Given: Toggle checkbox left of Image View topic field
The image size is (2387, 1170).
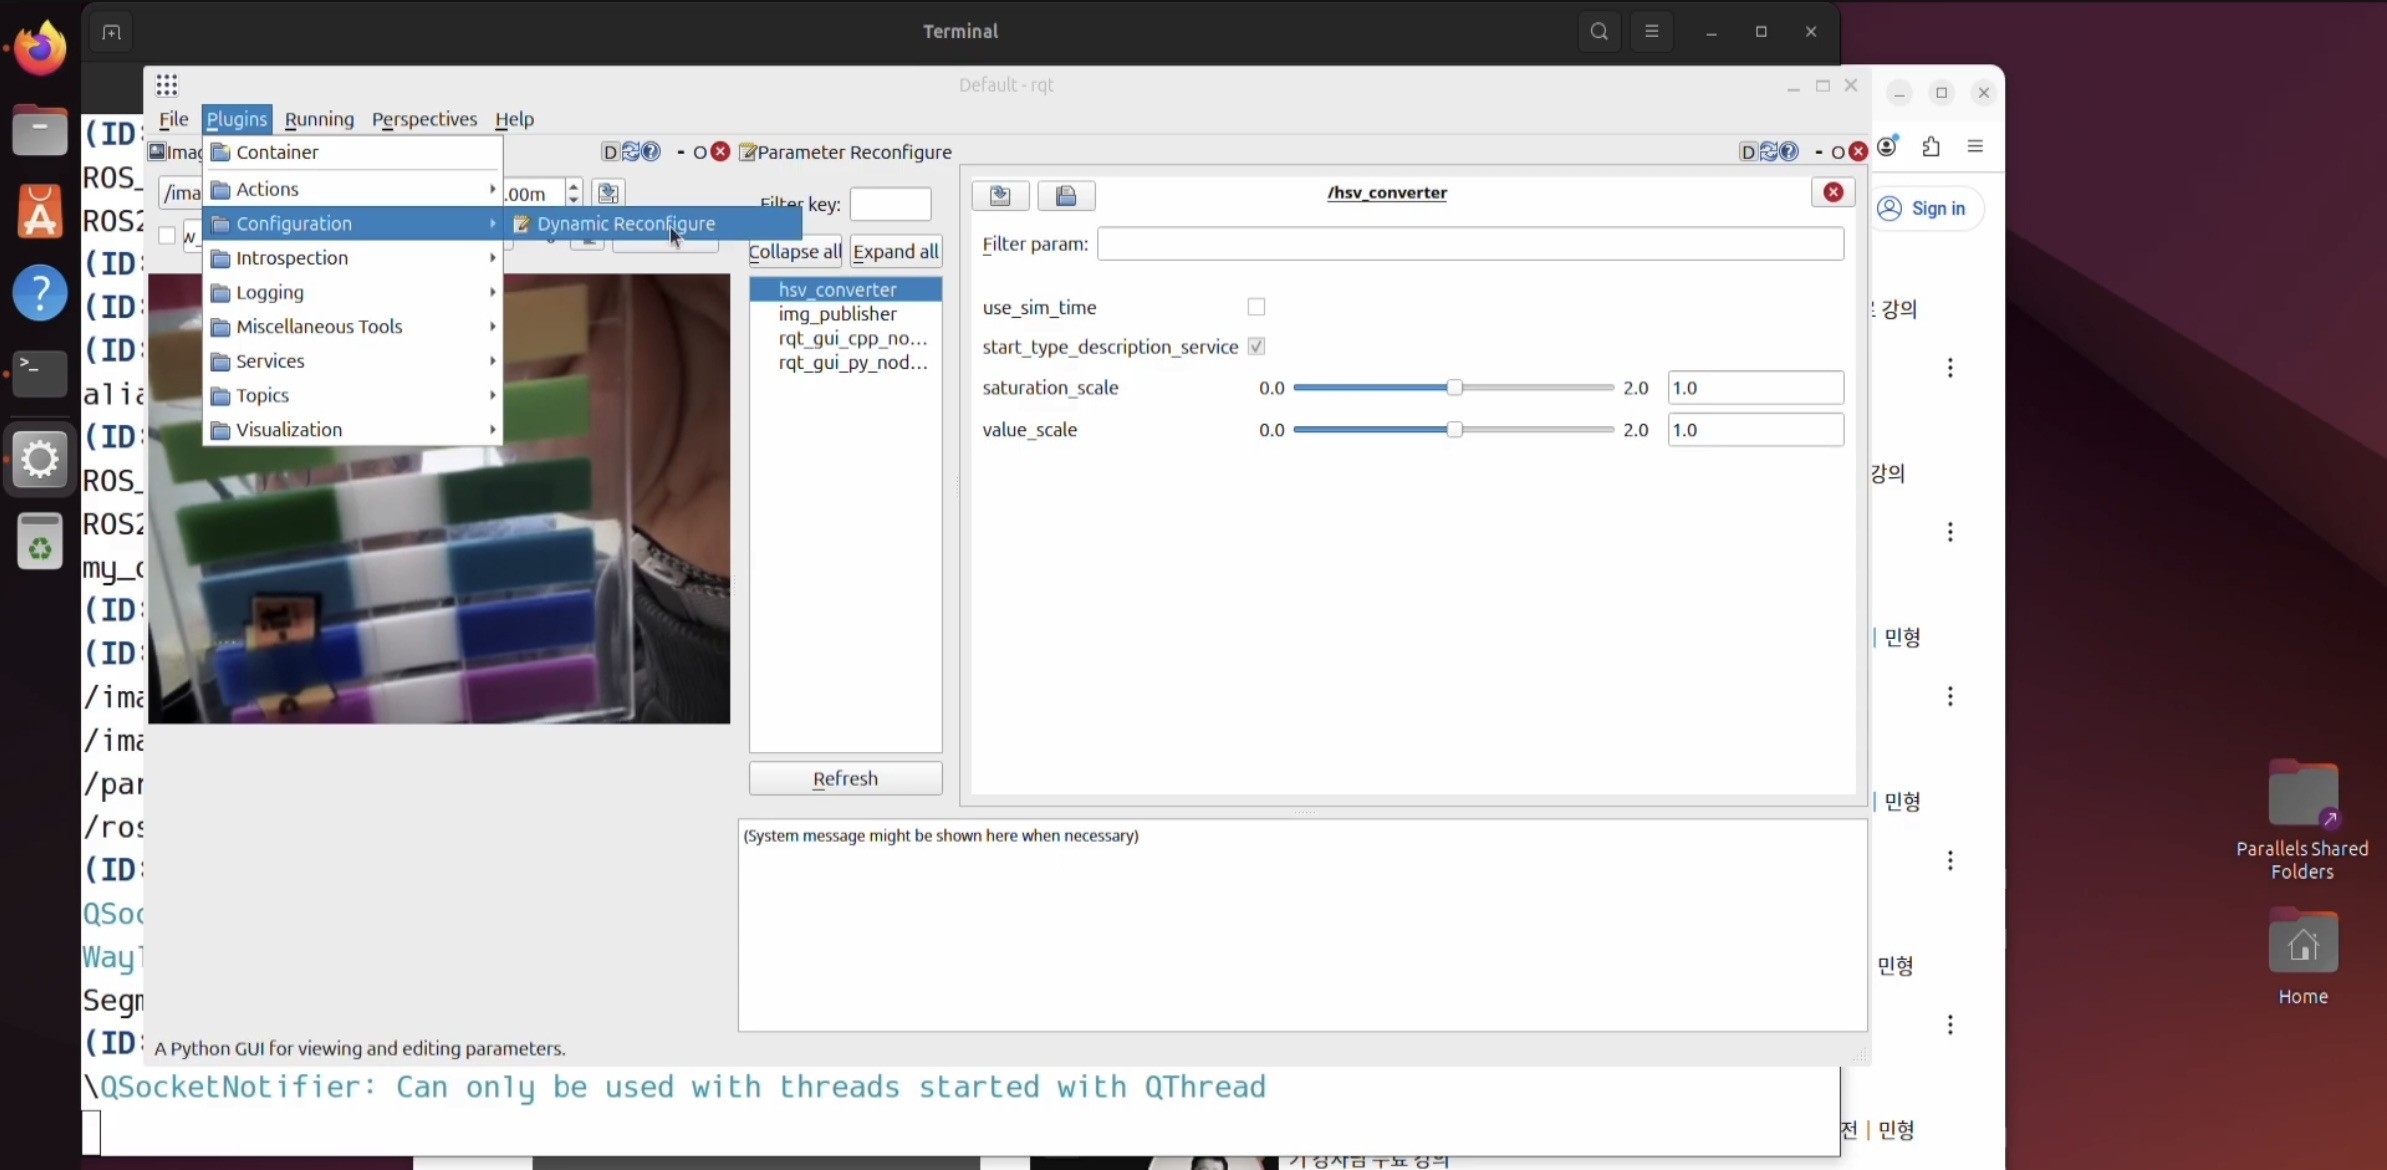Looking at the screenshot, I should pos(167,236).
